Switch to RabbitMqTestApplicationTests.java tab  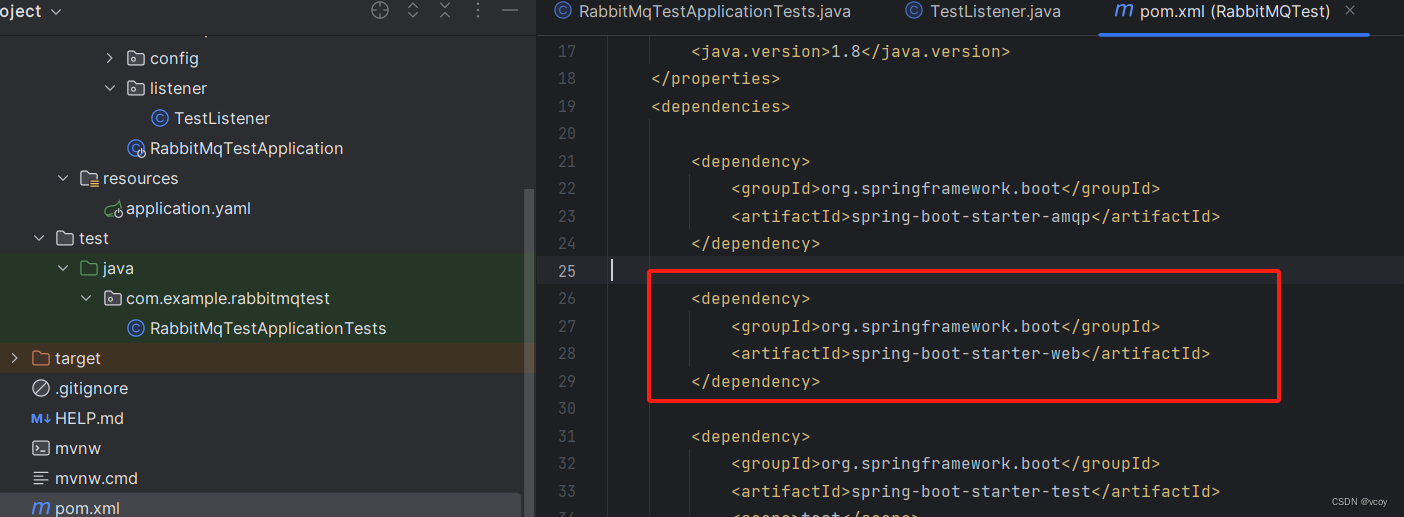click(702, 11)
